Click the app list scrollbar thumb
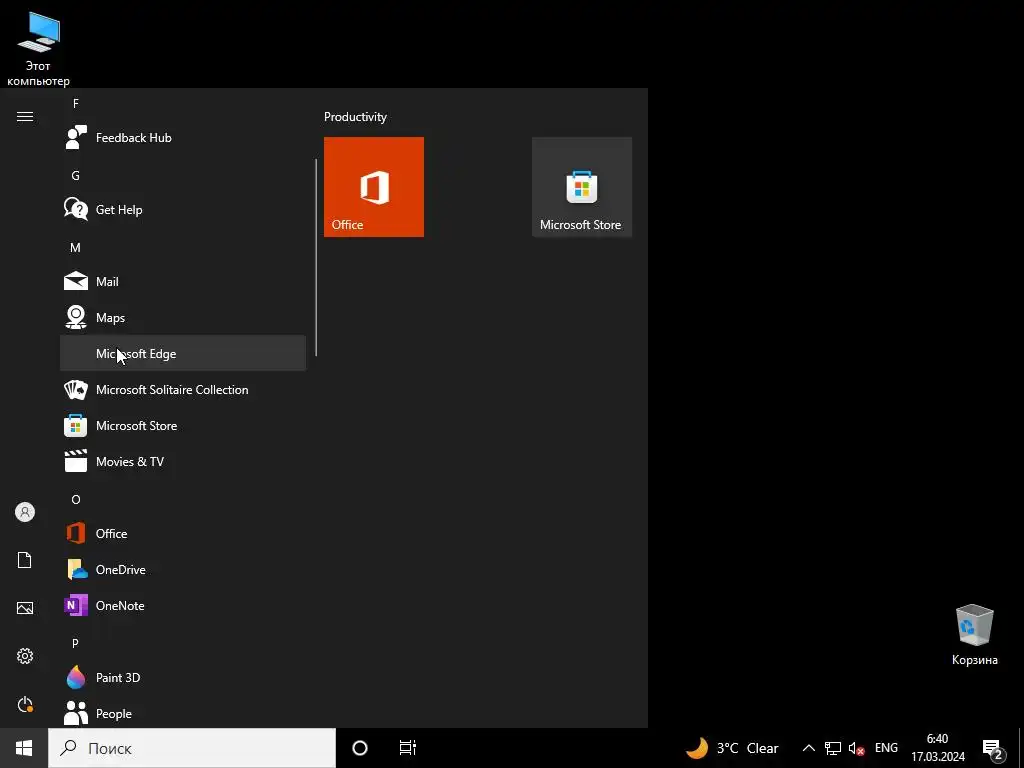1024x768 pixels. (316, 257)
